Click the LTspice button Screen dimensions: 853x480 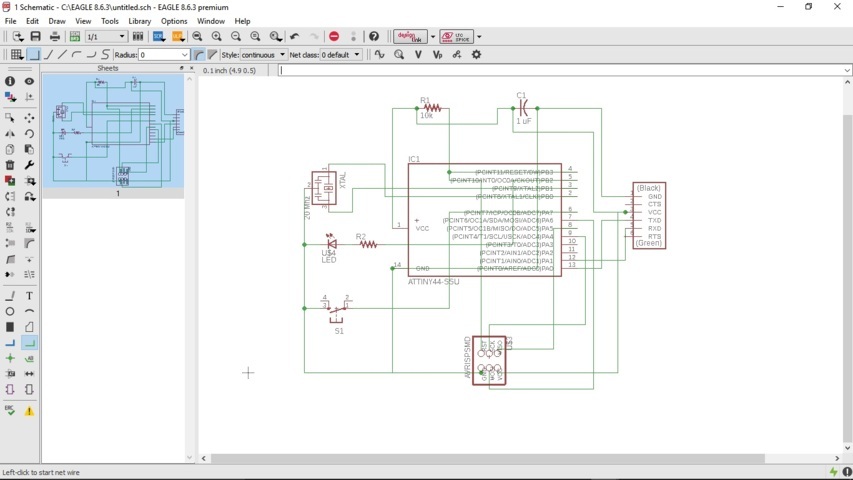tap(456, 36)
